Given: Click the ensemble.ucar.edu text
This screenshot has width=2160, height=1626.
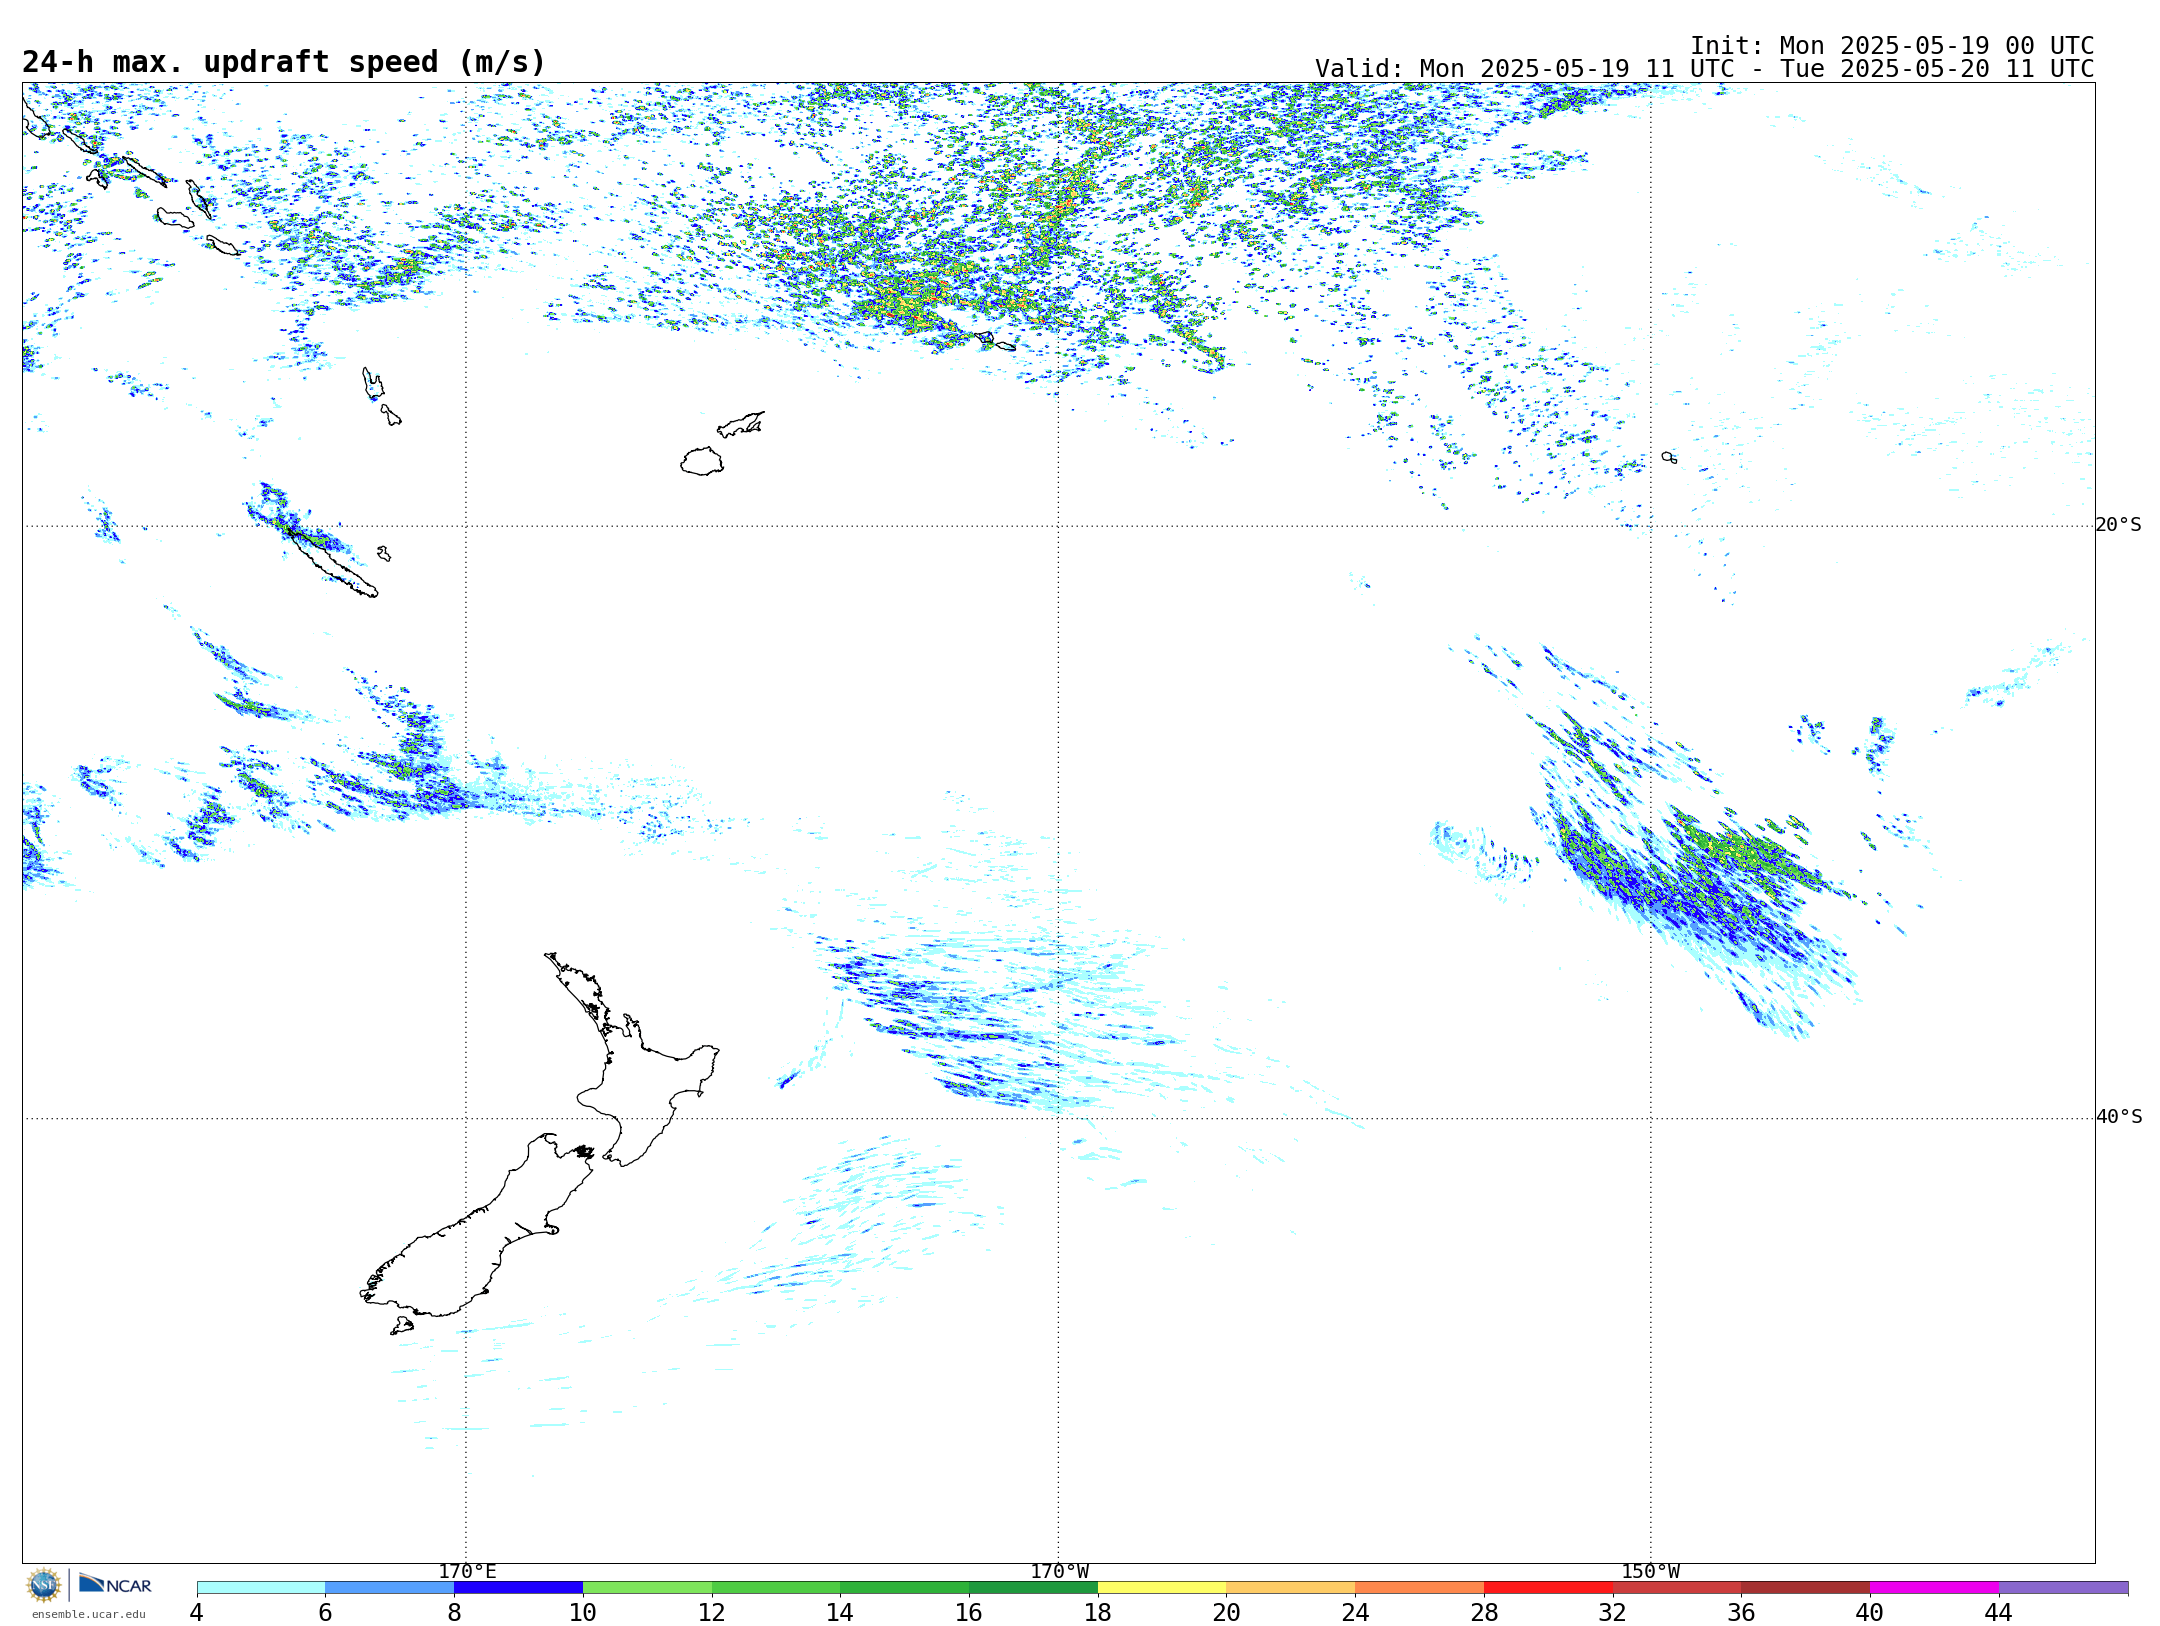Looking at the screenshot, I should coord(89,1614).
